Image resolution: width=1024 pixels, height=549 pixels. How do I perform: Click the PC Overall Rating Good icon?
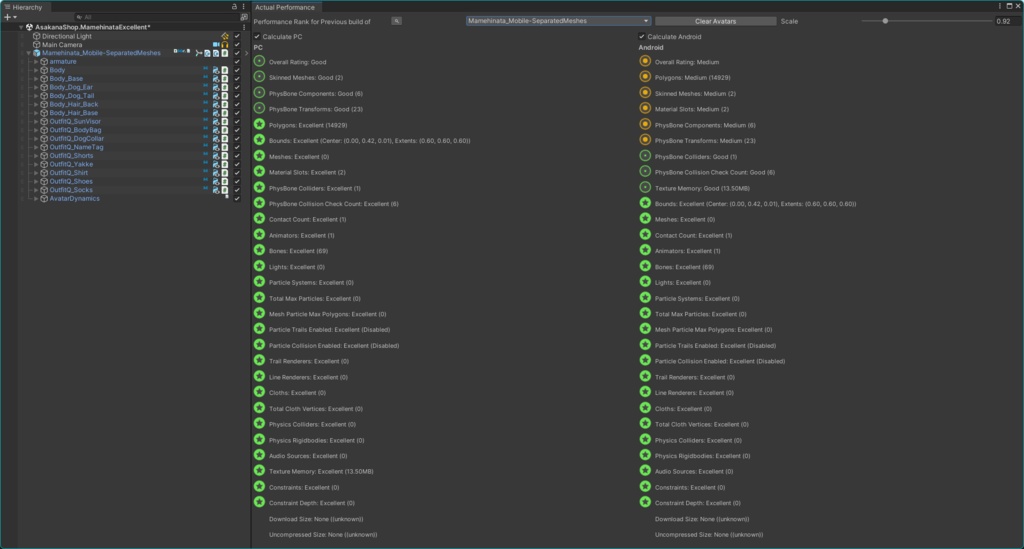[x=259, y=61]
